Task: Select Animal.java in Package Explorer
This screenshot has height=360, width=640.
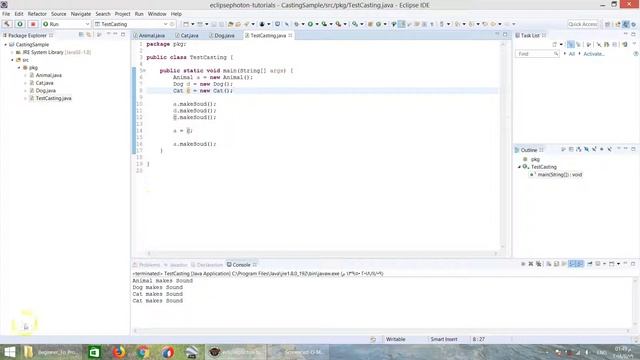Action: [48, 76]
